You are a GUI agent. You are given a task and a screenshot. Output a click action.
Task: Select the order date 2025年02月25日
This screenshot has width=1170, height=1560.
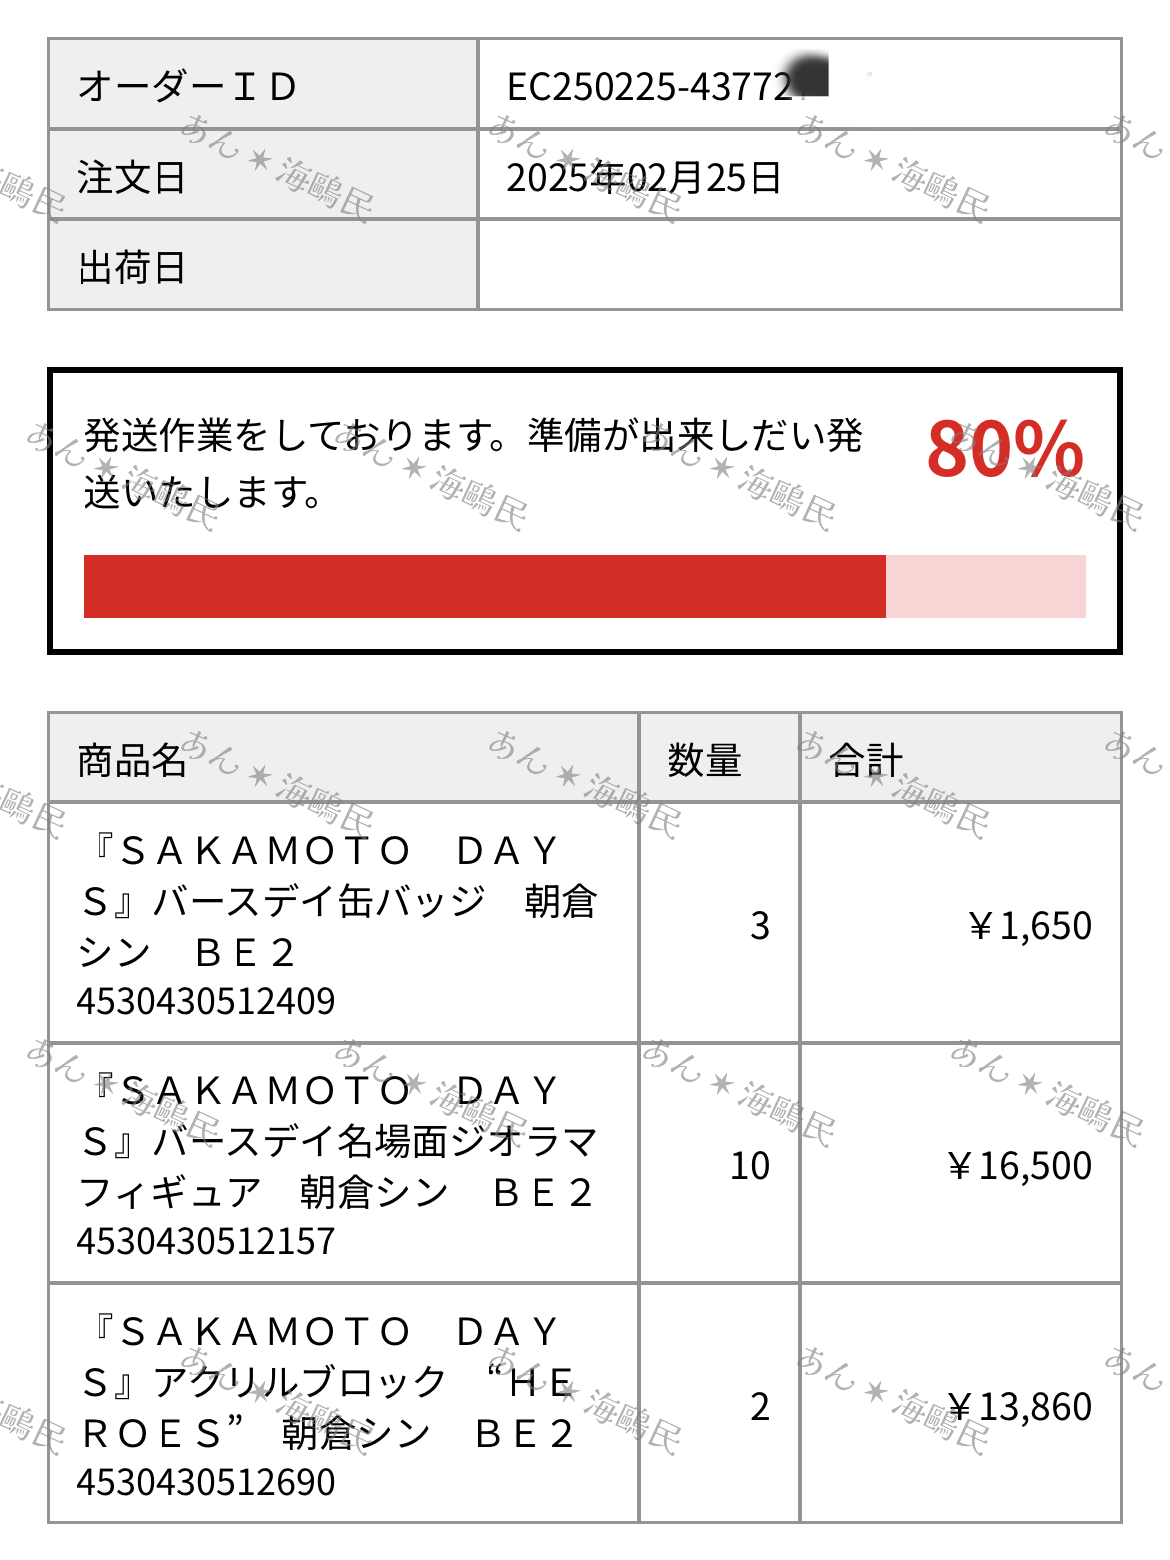tap(644, 178)
